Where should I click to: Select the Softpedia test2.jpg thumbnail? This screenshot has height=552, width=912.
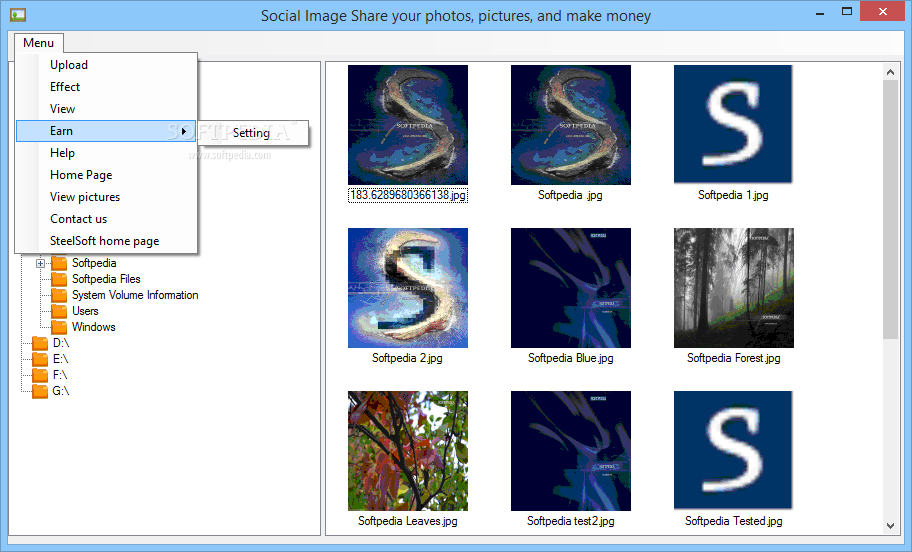tap(571, 451)
